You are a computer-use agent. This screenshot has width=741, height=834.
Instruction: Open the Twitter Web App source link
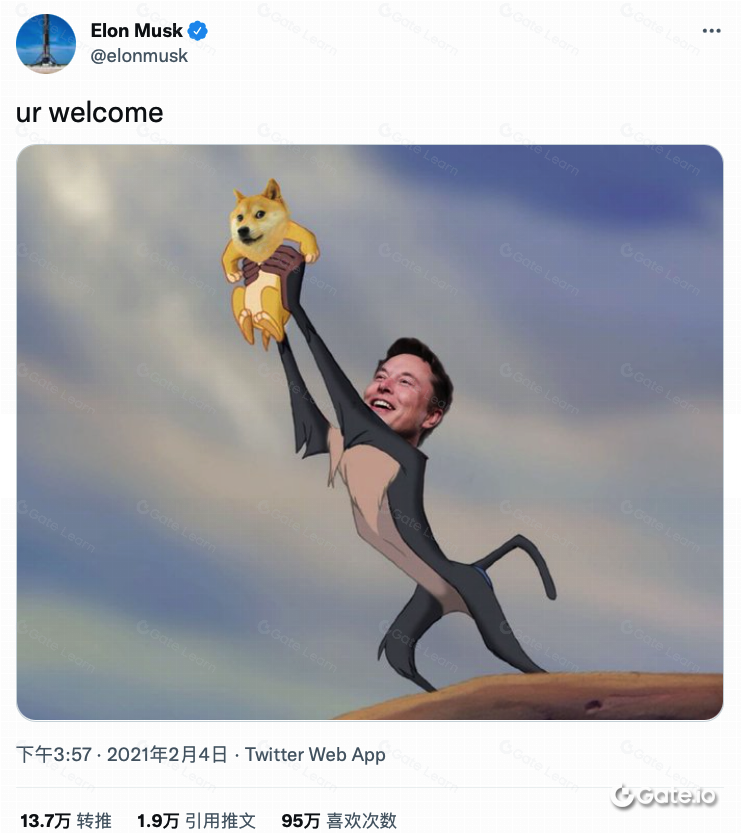315,754
